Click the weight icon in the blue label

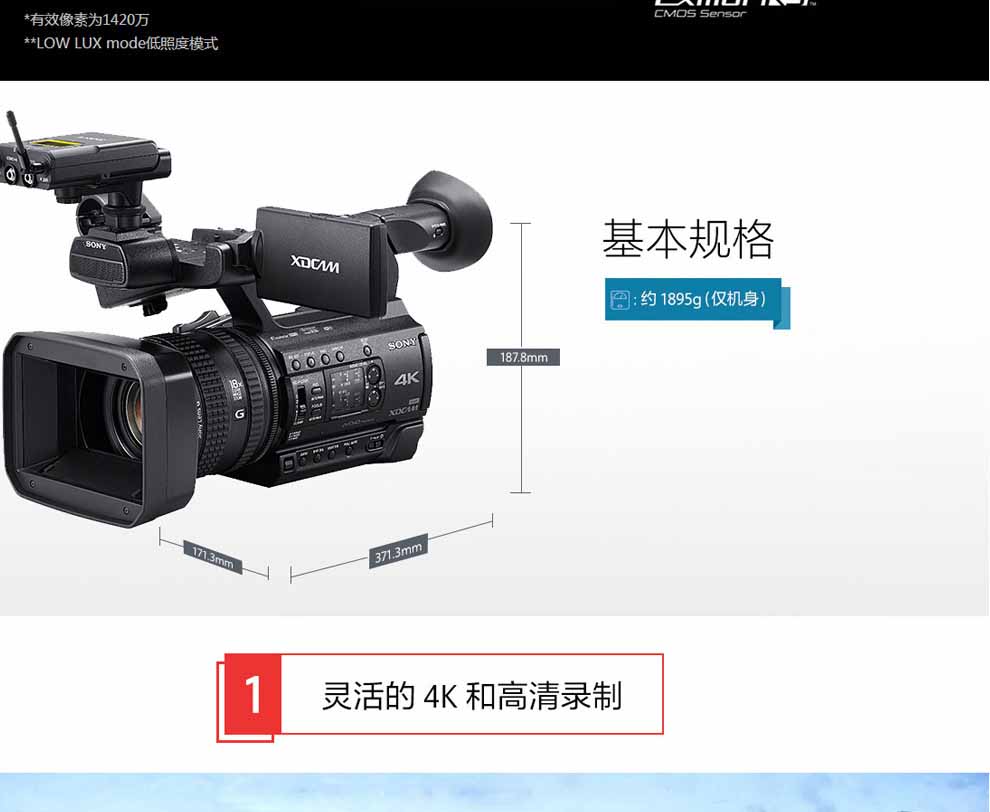pos(619,299)
